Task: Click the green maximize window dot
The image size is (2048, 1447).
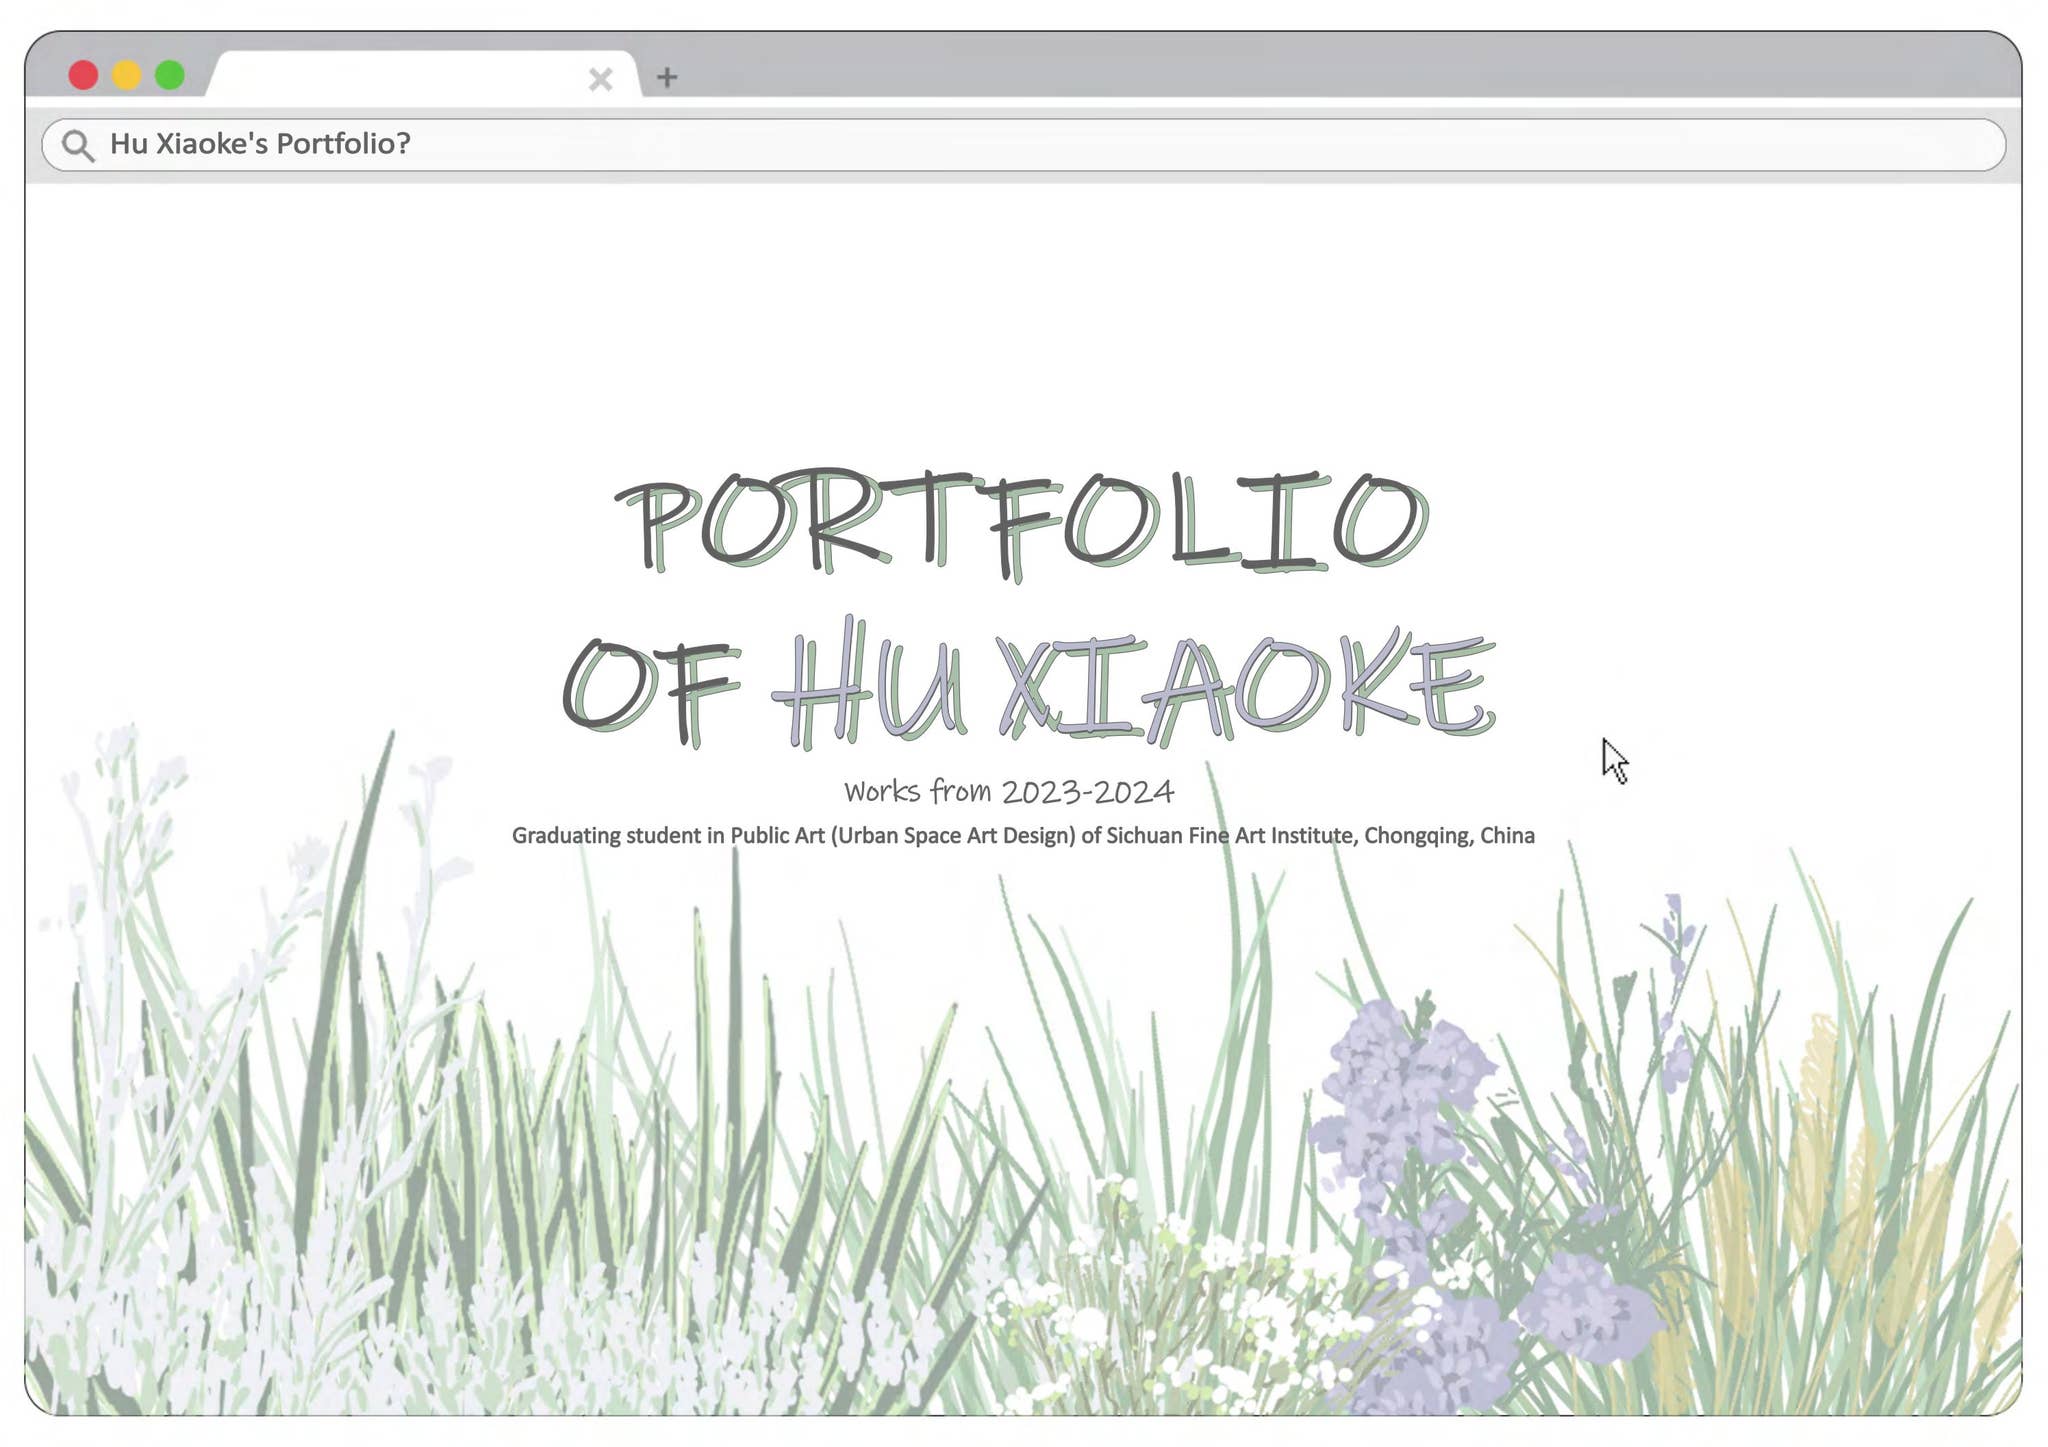Action: pos(170,75)
